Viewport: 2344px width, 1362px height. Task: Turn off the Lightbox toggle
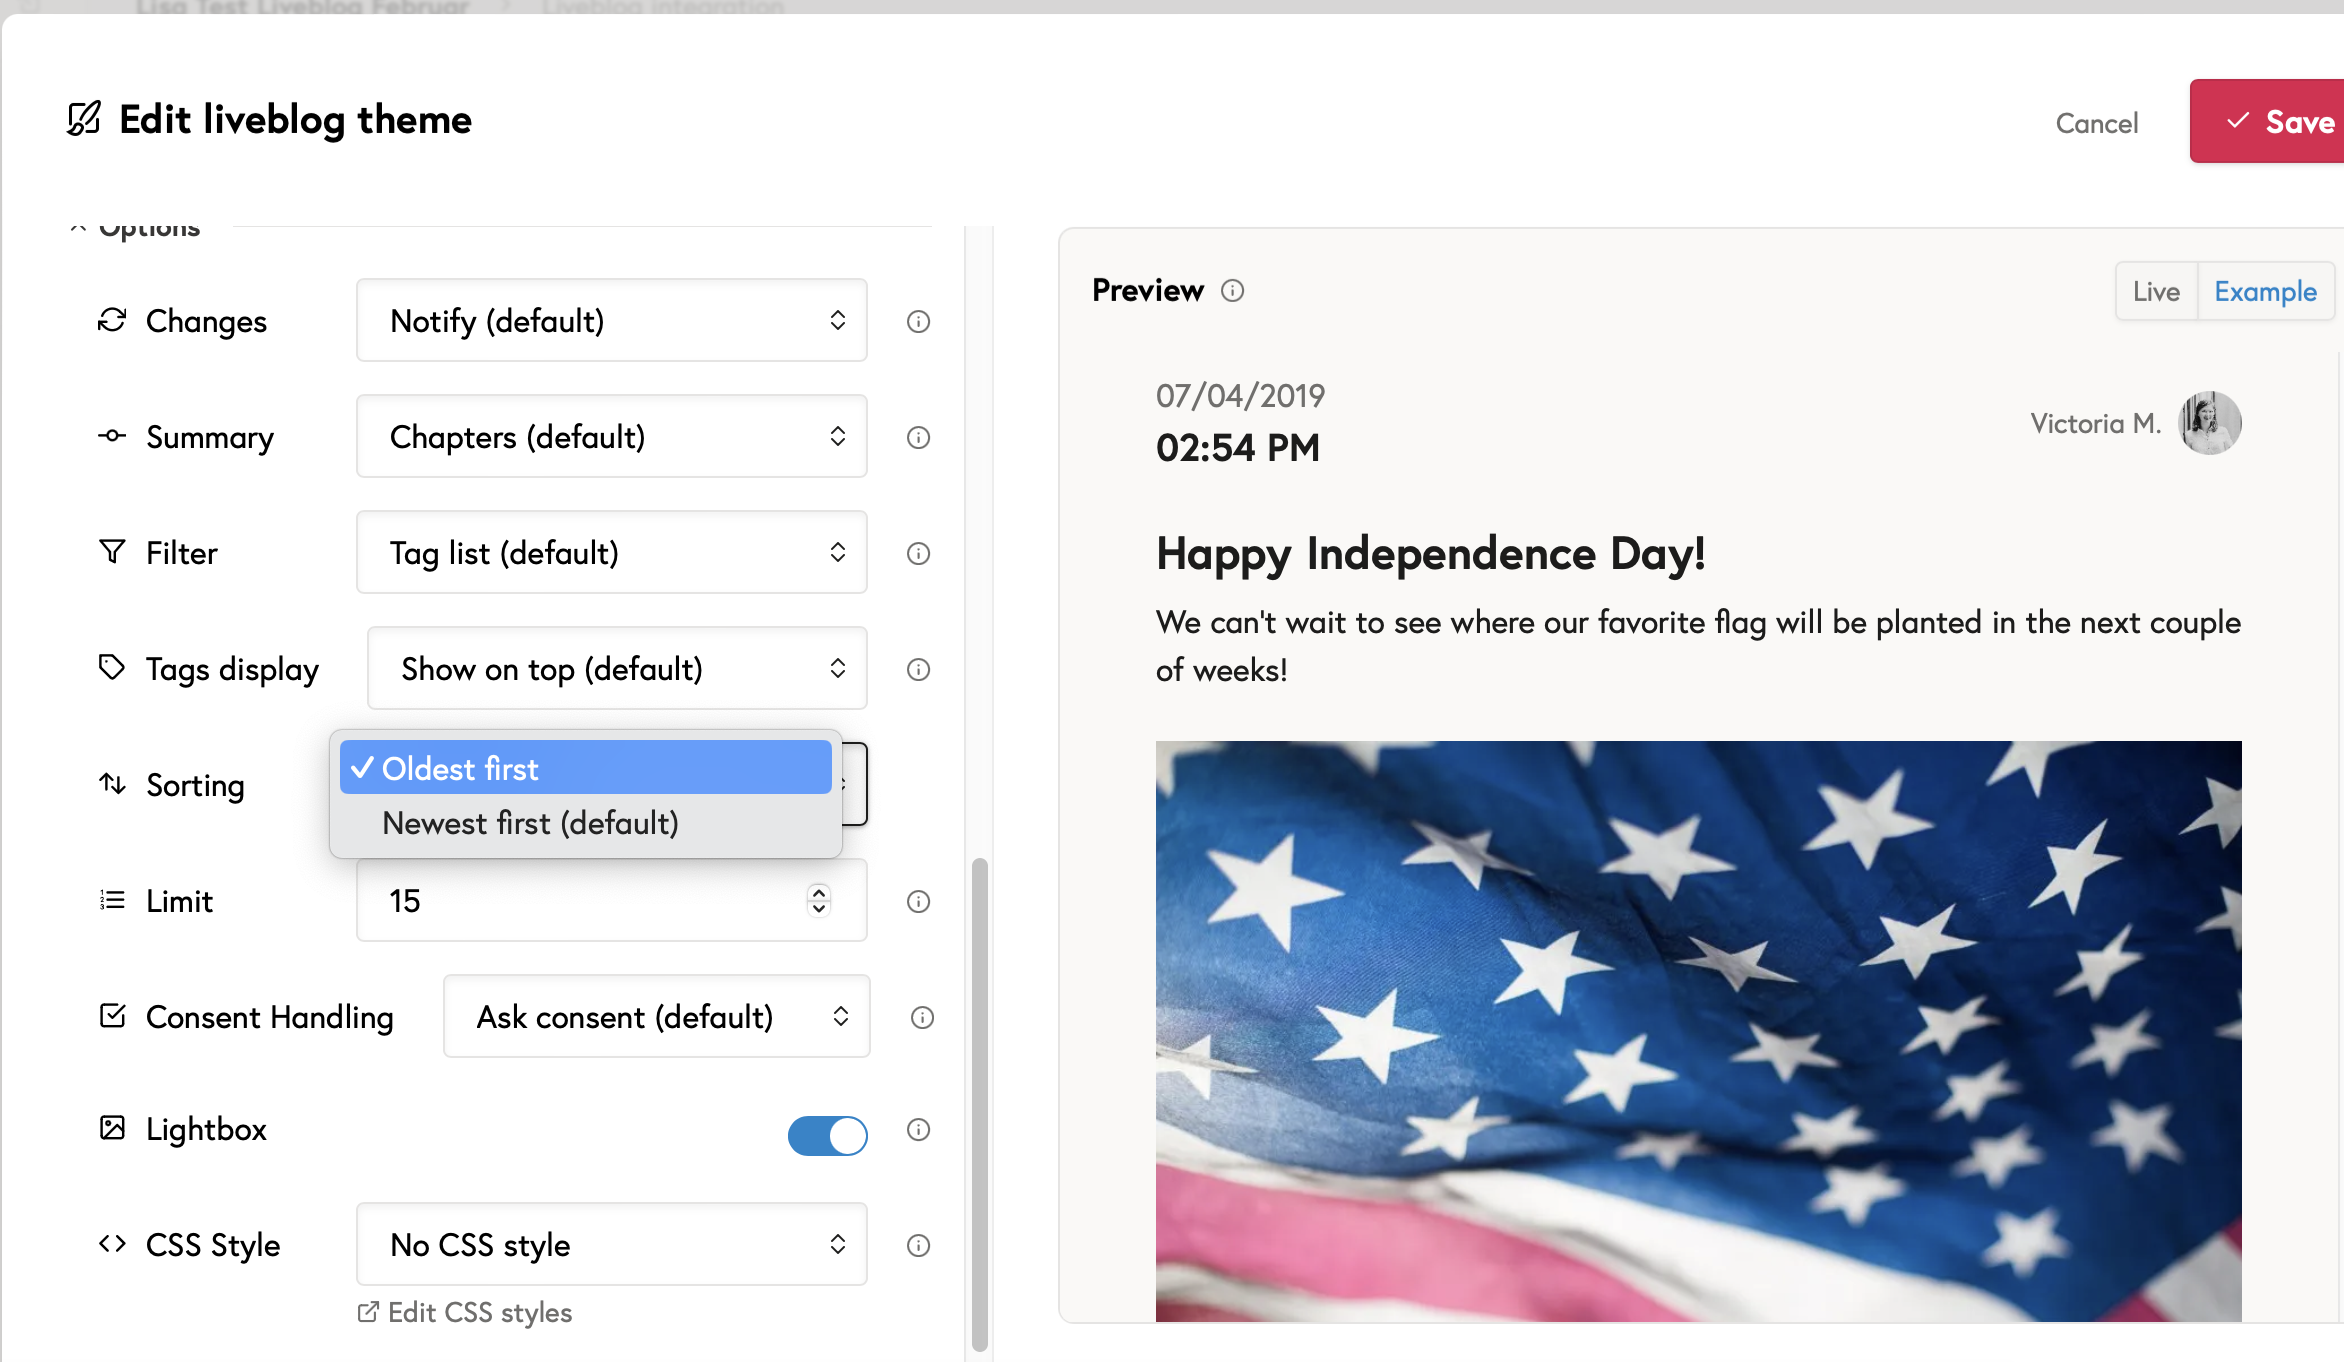pyautogui.click(x=827, y=1135)
